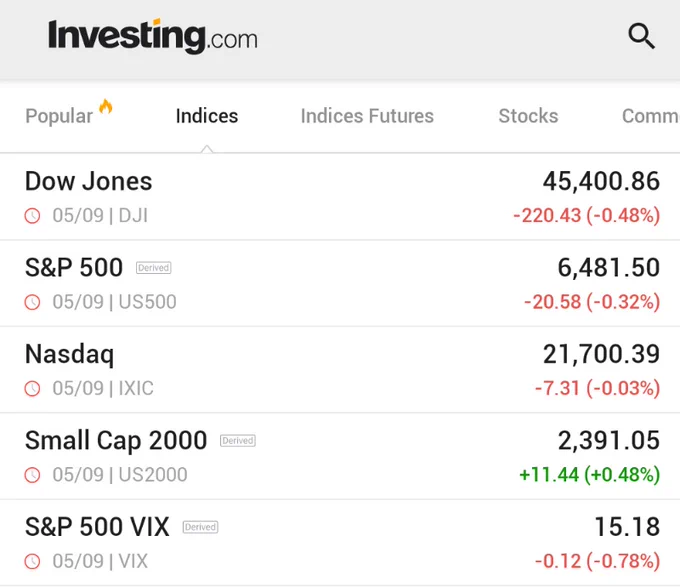The width and height of the screenshot is (680, 587).
Task: Click the clock icon in VIX row
Action: (32, 561)
